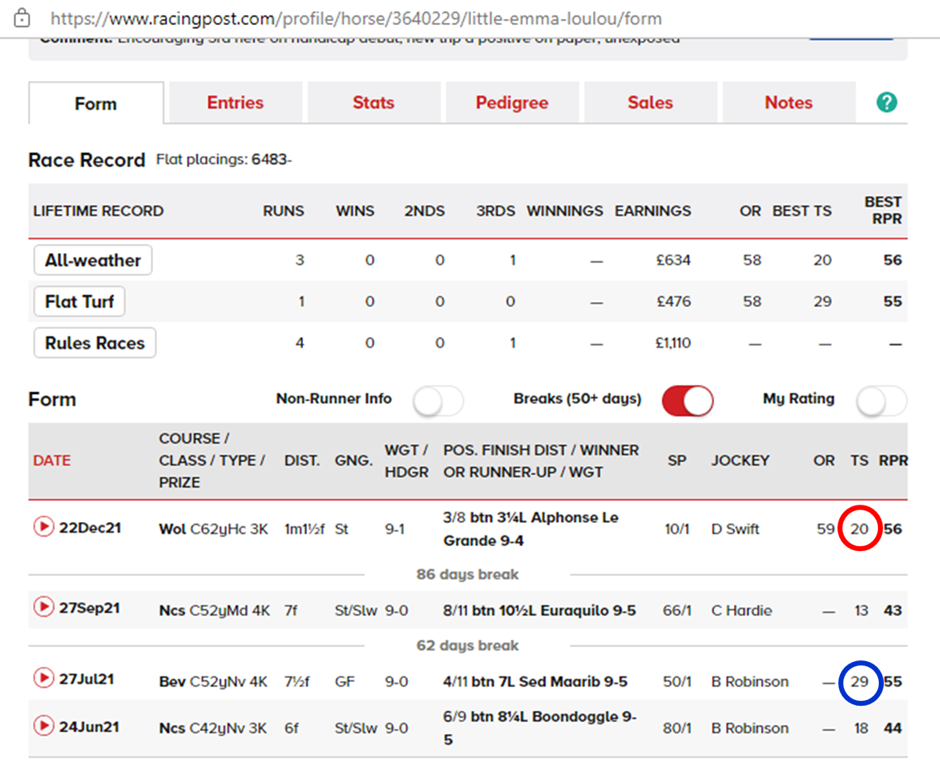This screenshot has width=940, height=772.
Task: Switch to the Sales tab
Action: point(650,101)
